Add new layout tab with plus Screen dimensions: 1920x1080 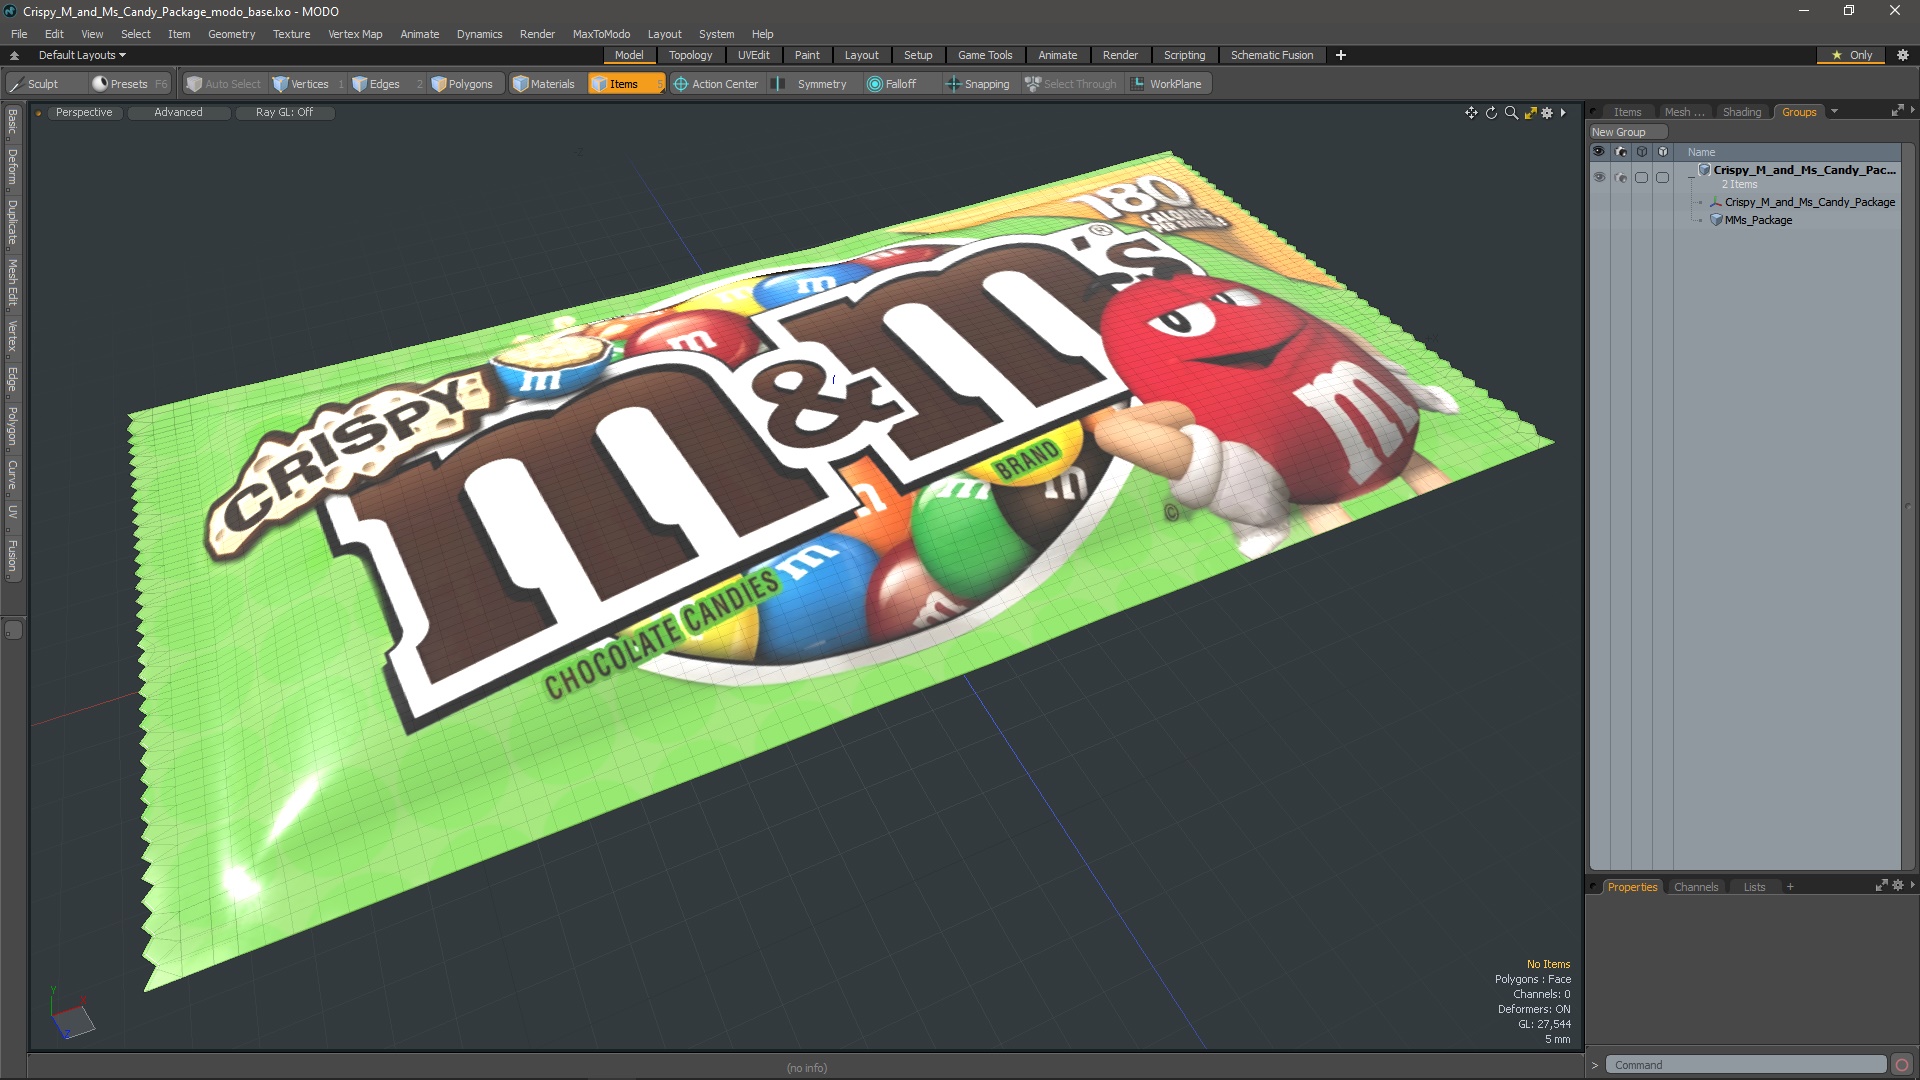coord(1341,55)
